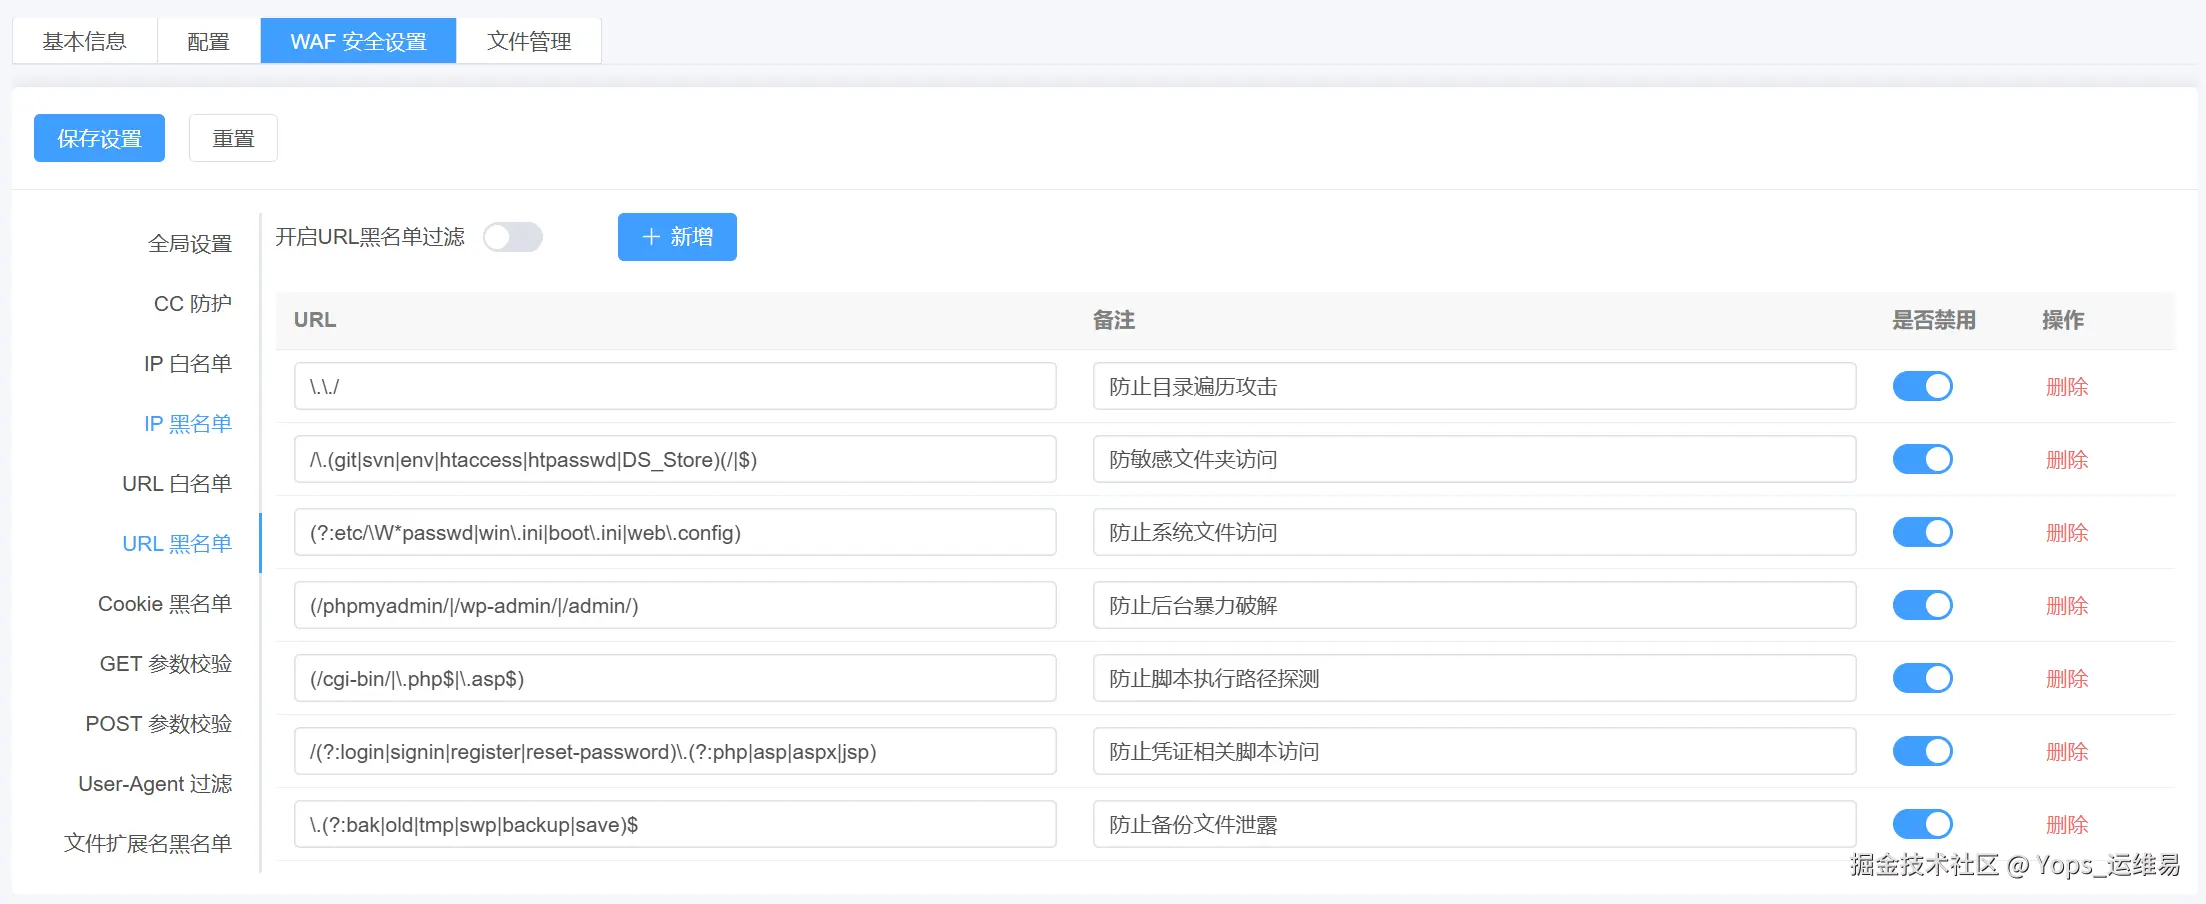Edit the URL field containing \.\./
This screenshot has width=2206, height=904.
coord(675,386)
